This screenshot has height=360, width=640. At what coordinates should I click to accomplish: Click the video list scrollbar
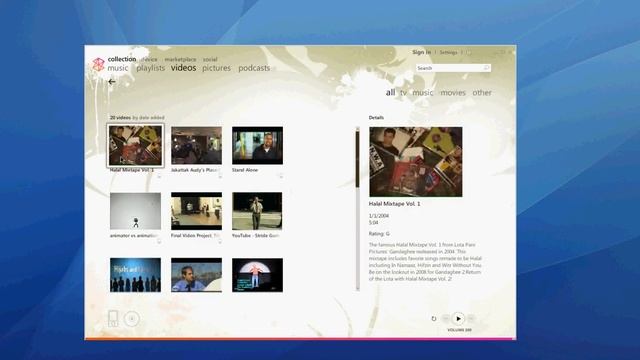tap(358, 208)
